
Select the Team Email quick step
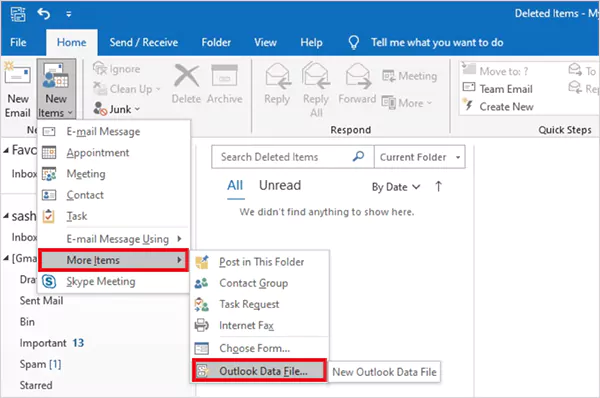pos(497,89)
